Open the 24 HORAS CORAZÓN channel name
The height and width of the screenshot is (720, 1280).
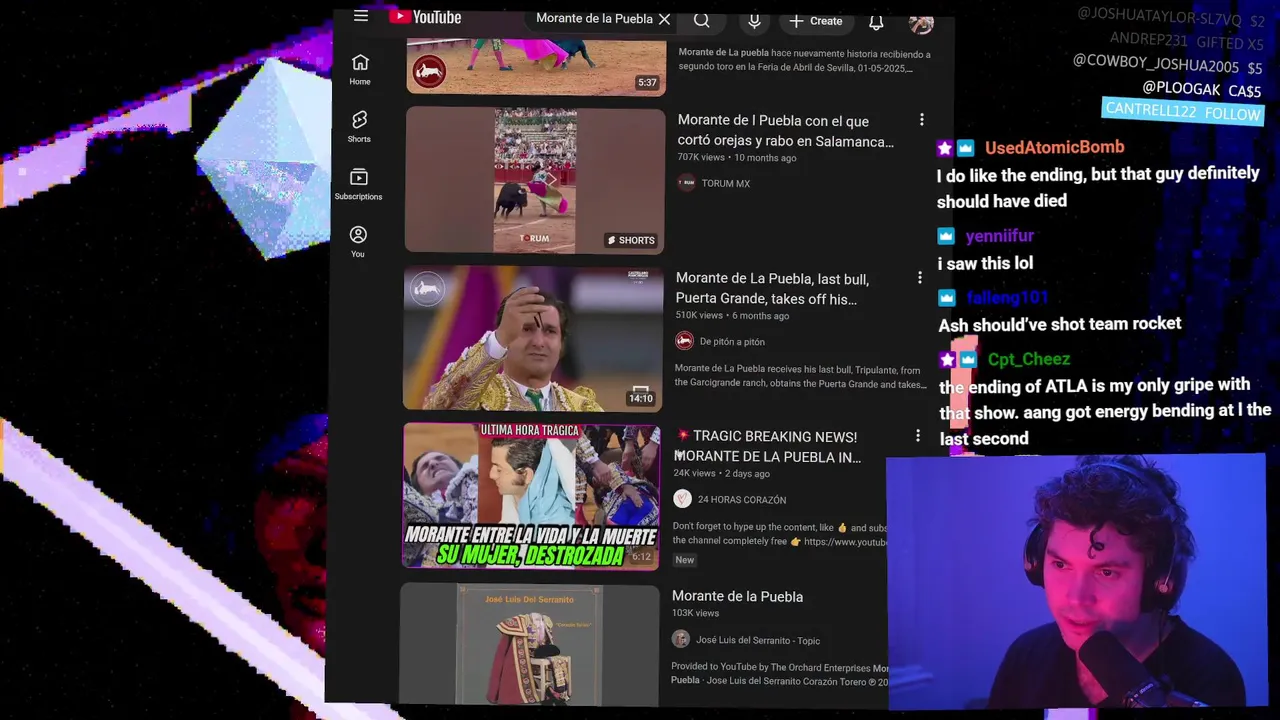point(742,500)
